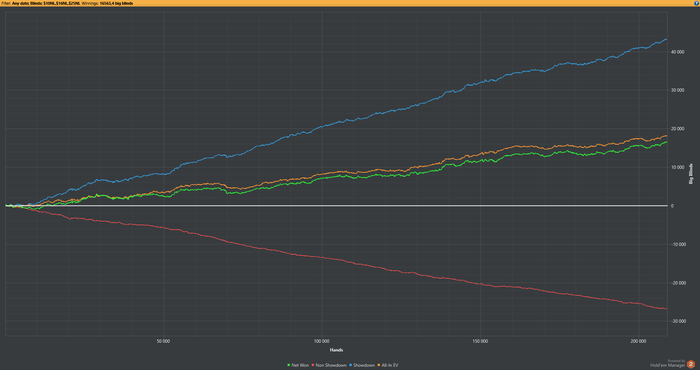Click the orange All-In EV color marker

pos(379,365)
